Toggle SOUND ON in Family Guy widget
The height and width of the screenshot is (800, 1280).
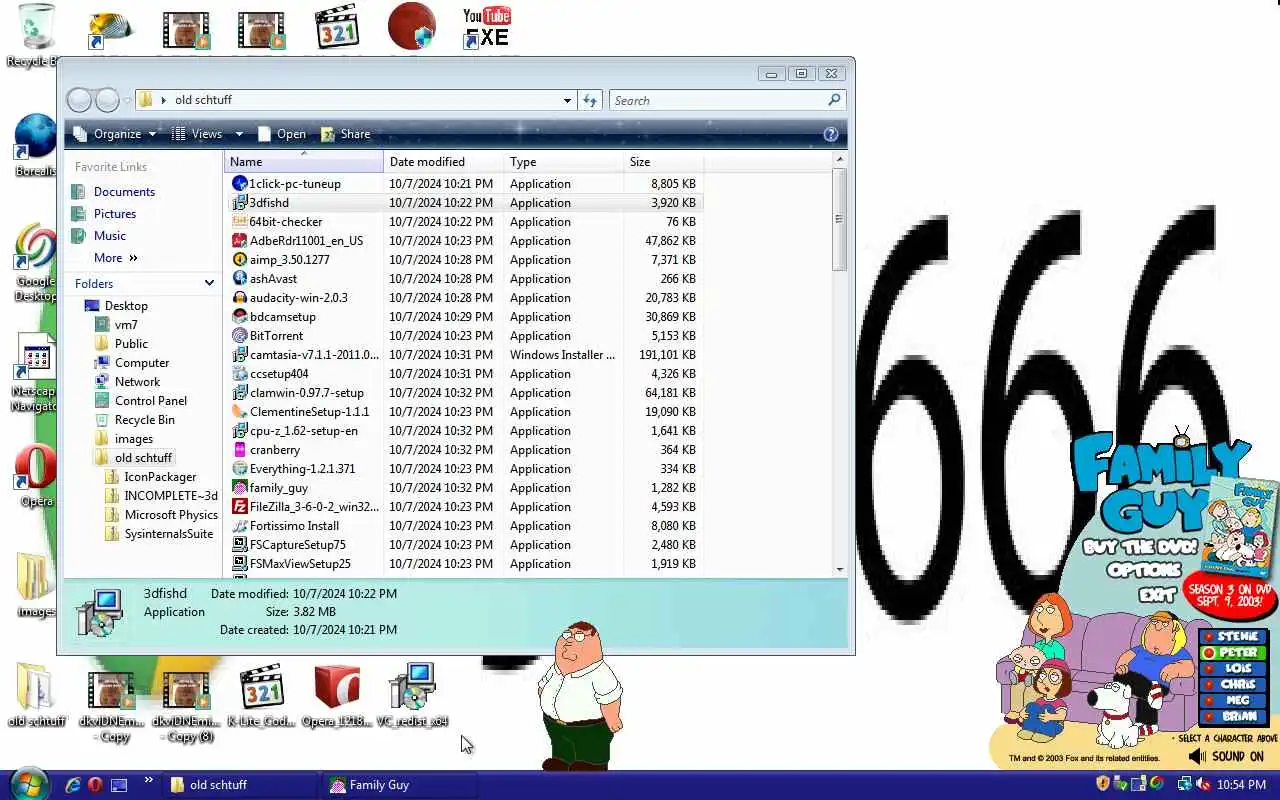(x=1228, y=757)
